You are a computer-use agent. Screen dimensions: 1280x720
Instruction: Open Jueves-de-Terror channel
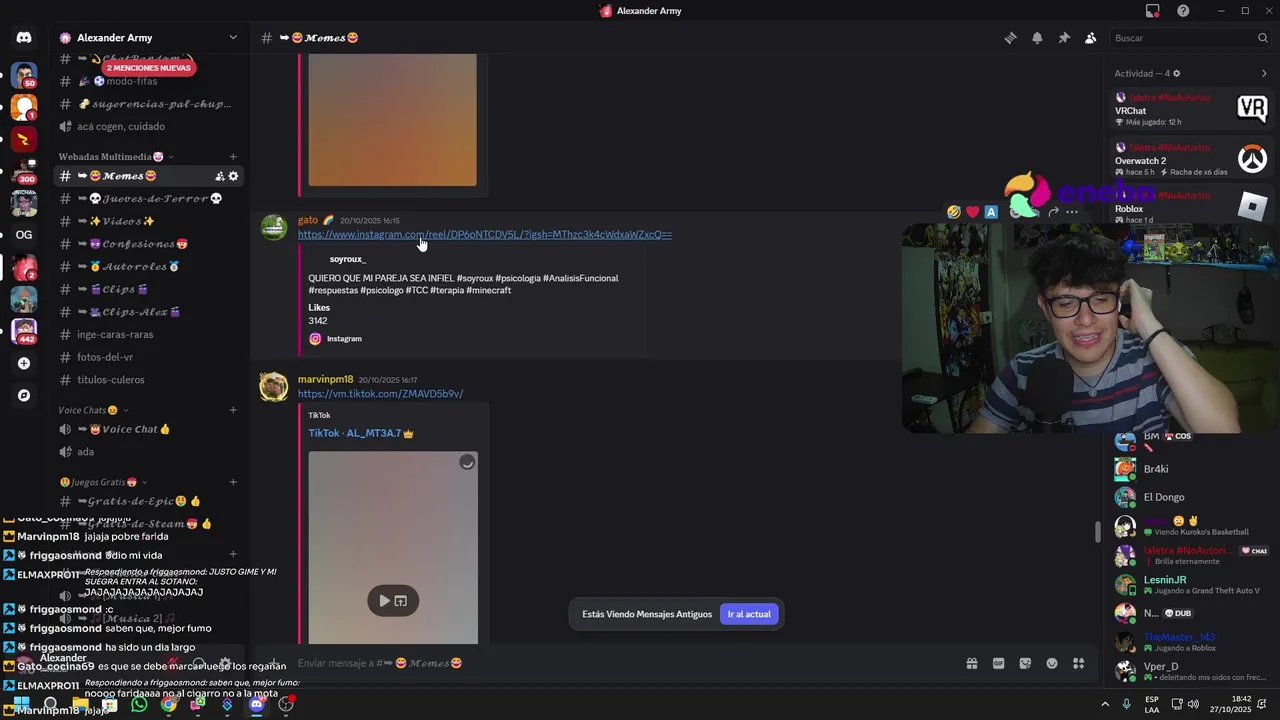tap(150, 199)
